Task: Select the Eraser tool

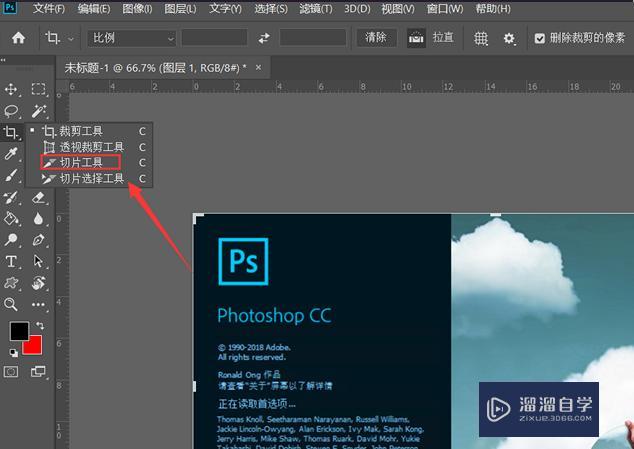Action: pos(39,197)
